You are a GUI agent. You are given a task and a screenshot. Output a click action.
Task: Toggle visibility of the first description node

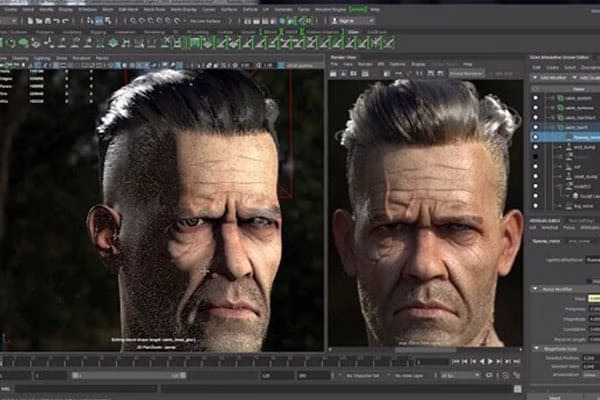pyautogui.click(x=535, y=98)
